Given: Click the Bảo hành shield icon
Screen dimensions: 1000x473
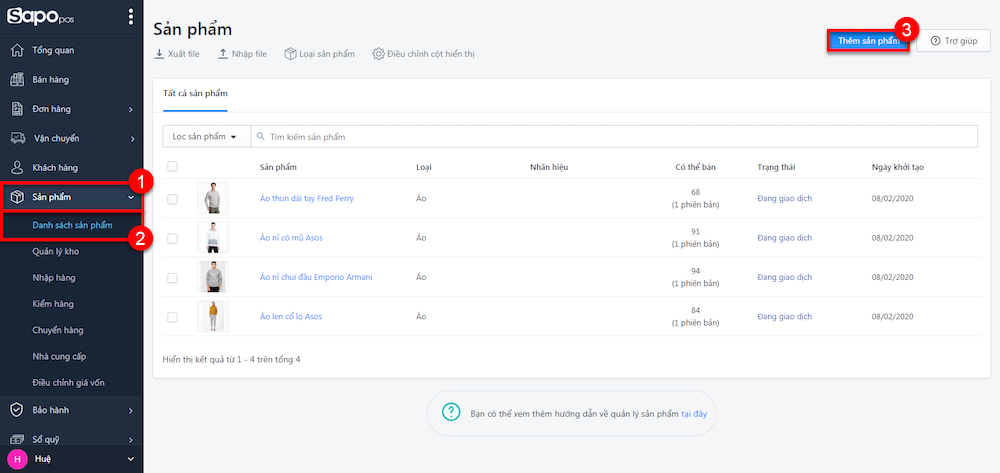Looking at the screenshot, I should 17,410.
